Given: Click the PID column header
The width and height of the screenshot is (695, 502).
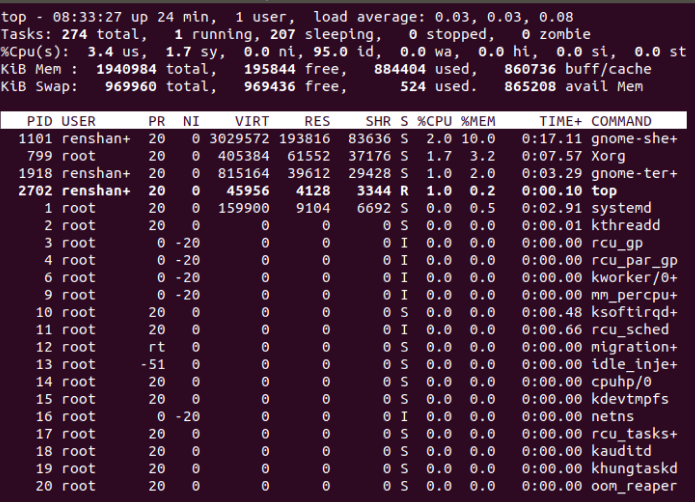Looking at the screenshot, I should [x=39, y=121].
